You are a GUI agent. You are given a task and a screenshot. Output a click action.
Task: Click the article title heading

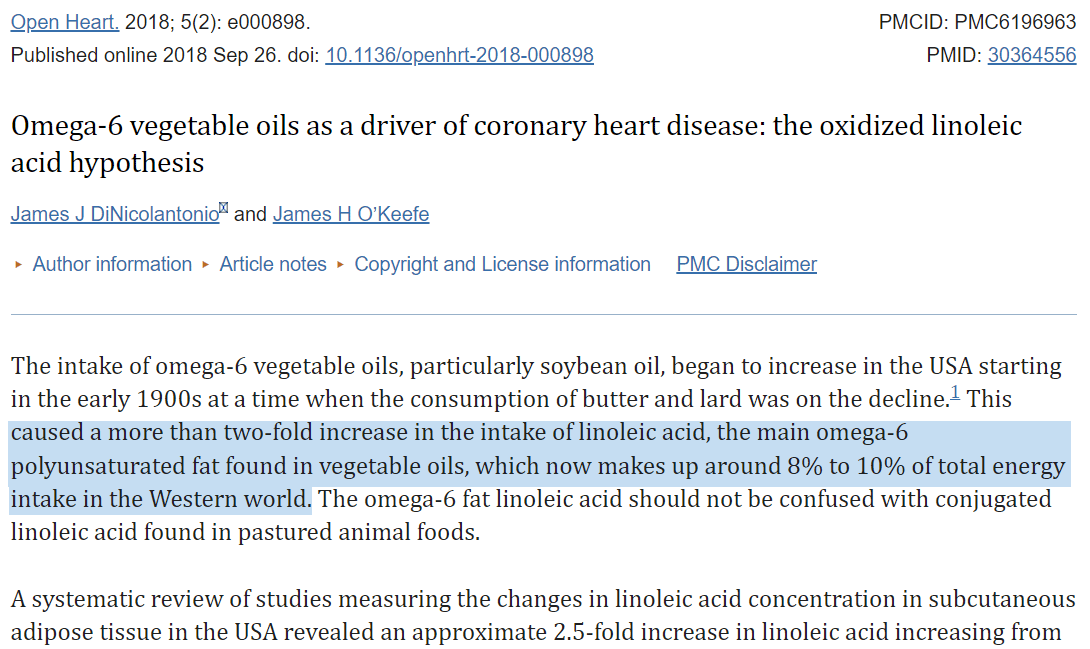click(516, 144)
